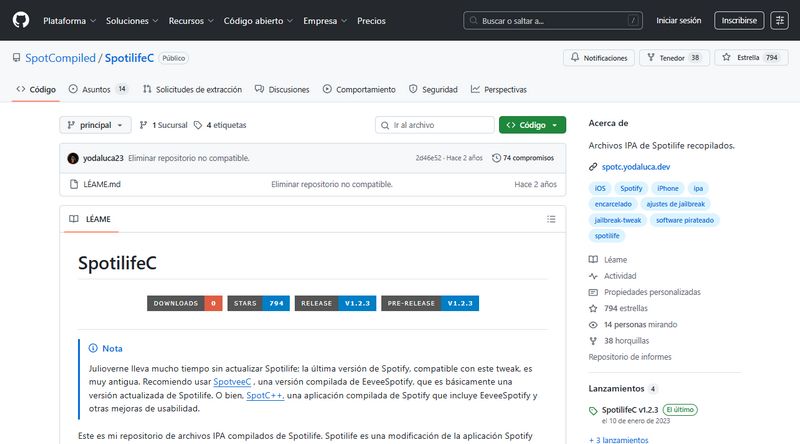The image size is (800, 444).
Task: Click the Notificaciones bell button
Action: (x=599, y=58)
